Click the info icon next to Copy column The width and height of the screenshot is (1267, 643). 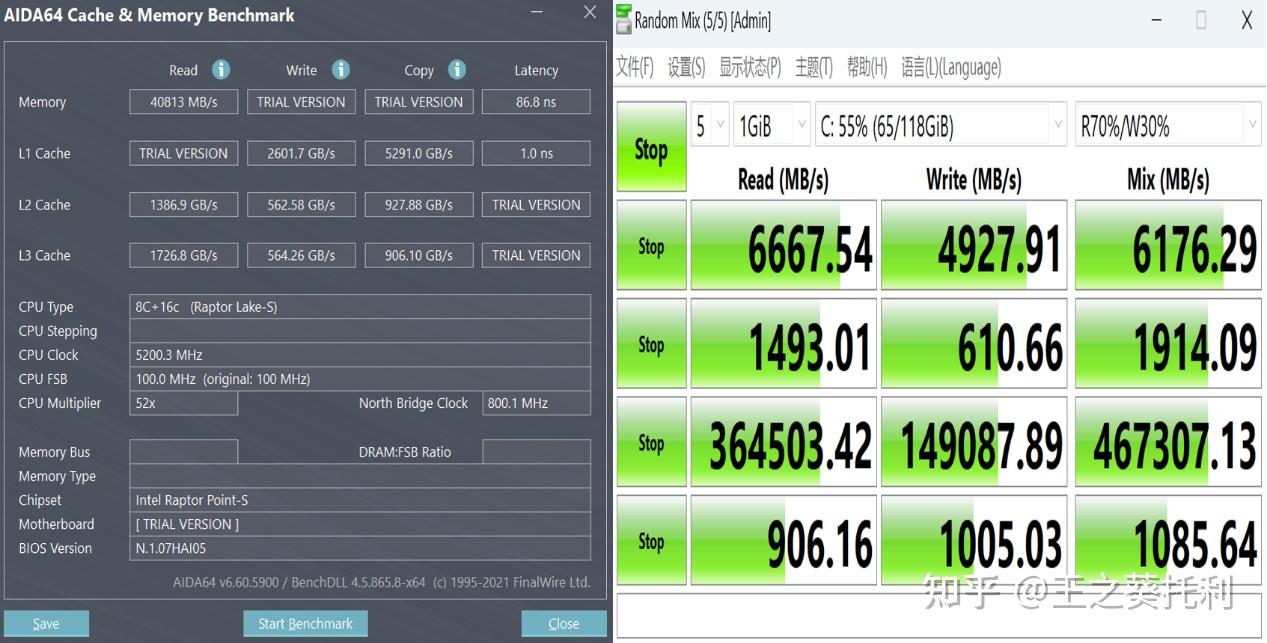(457, 70)
